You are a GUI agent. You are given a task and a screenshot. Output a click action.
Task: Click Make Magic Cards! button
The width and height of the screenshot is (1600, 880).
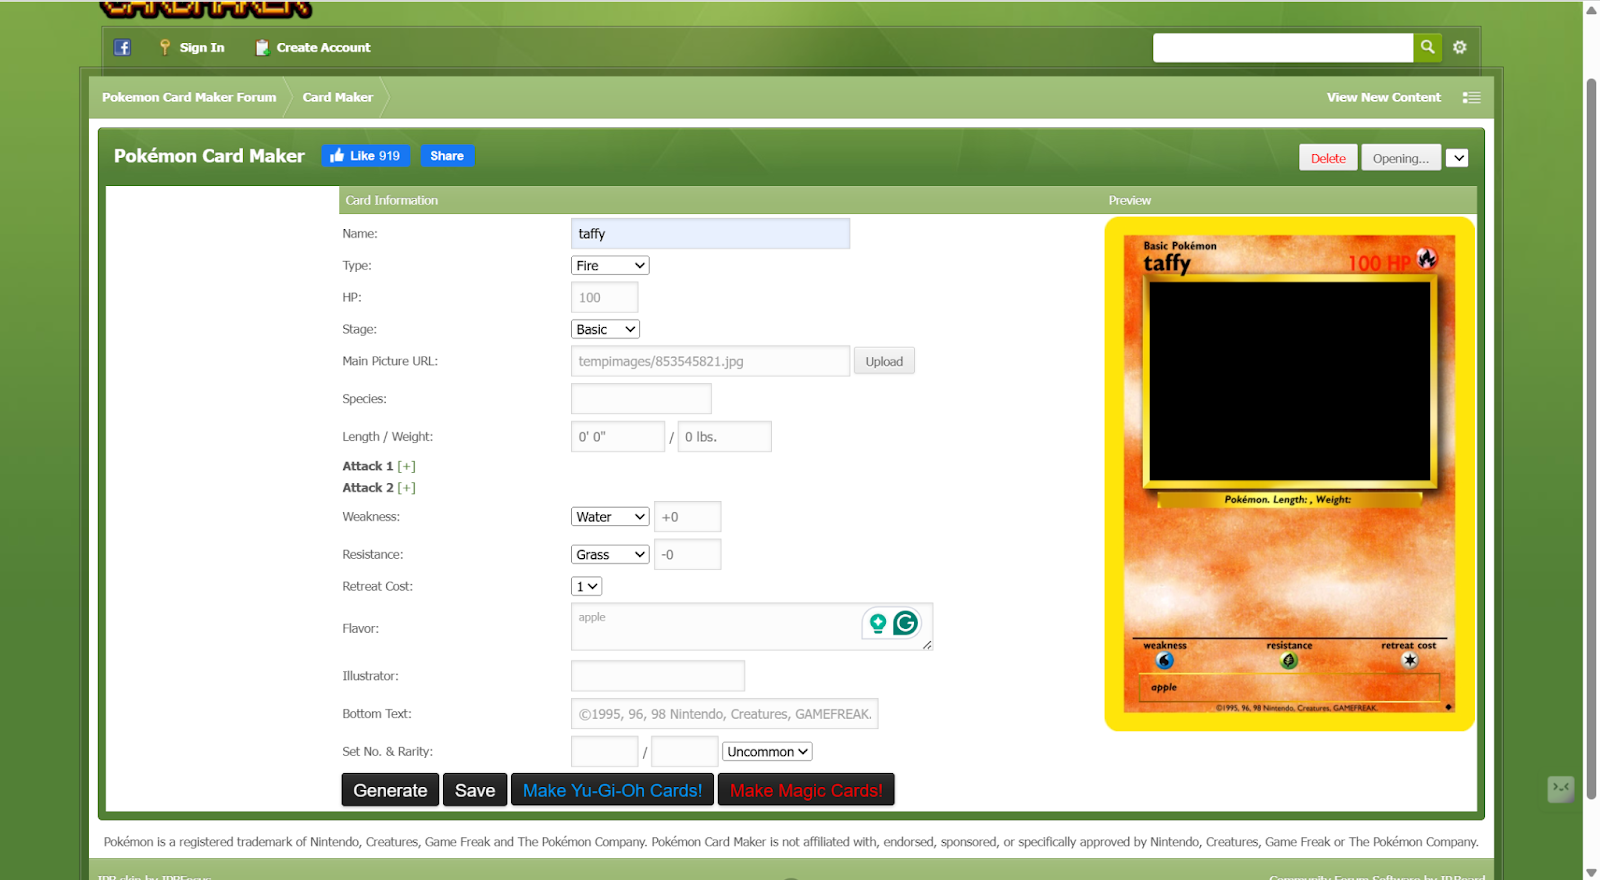click(806, 790)
